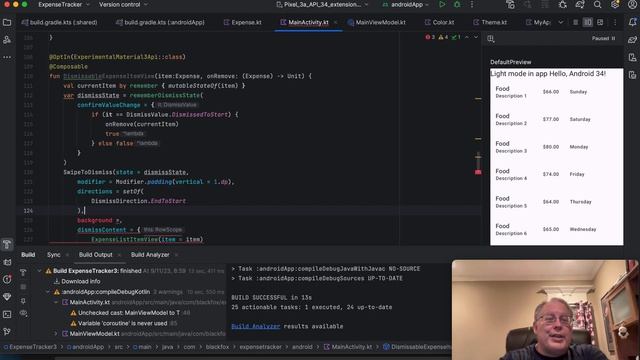Collapse the Build ExpenseTracker3 finished node
640x360 pixels.
click(x=40, y=271)
